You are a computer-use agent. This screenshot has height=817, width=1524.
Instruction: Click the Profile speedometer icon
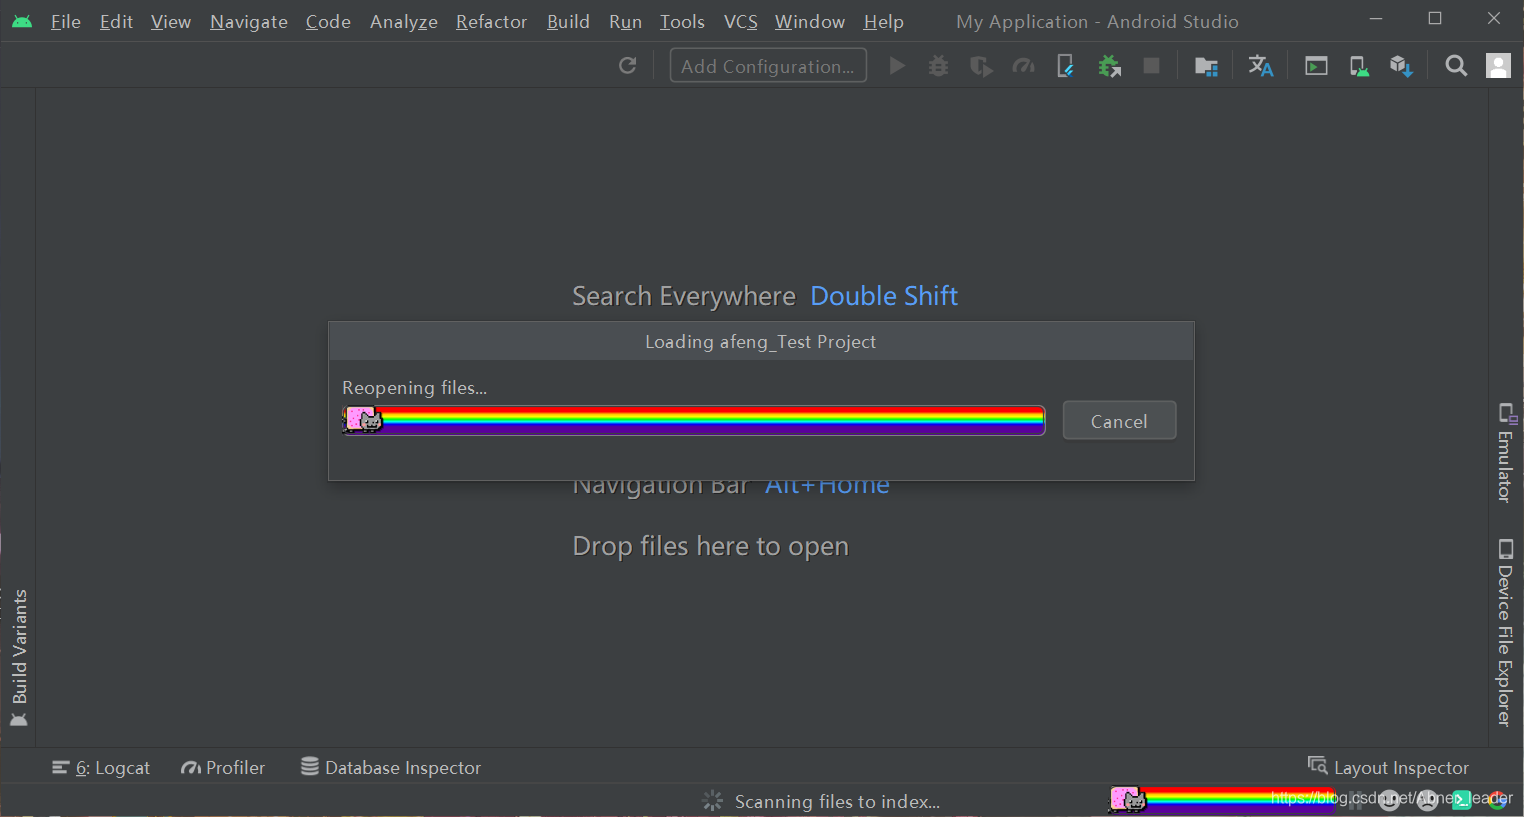[1023, 66]
